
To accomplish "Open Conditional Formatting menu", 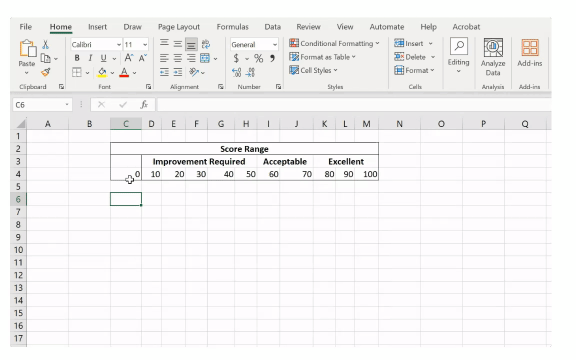I will coord(334,43).
